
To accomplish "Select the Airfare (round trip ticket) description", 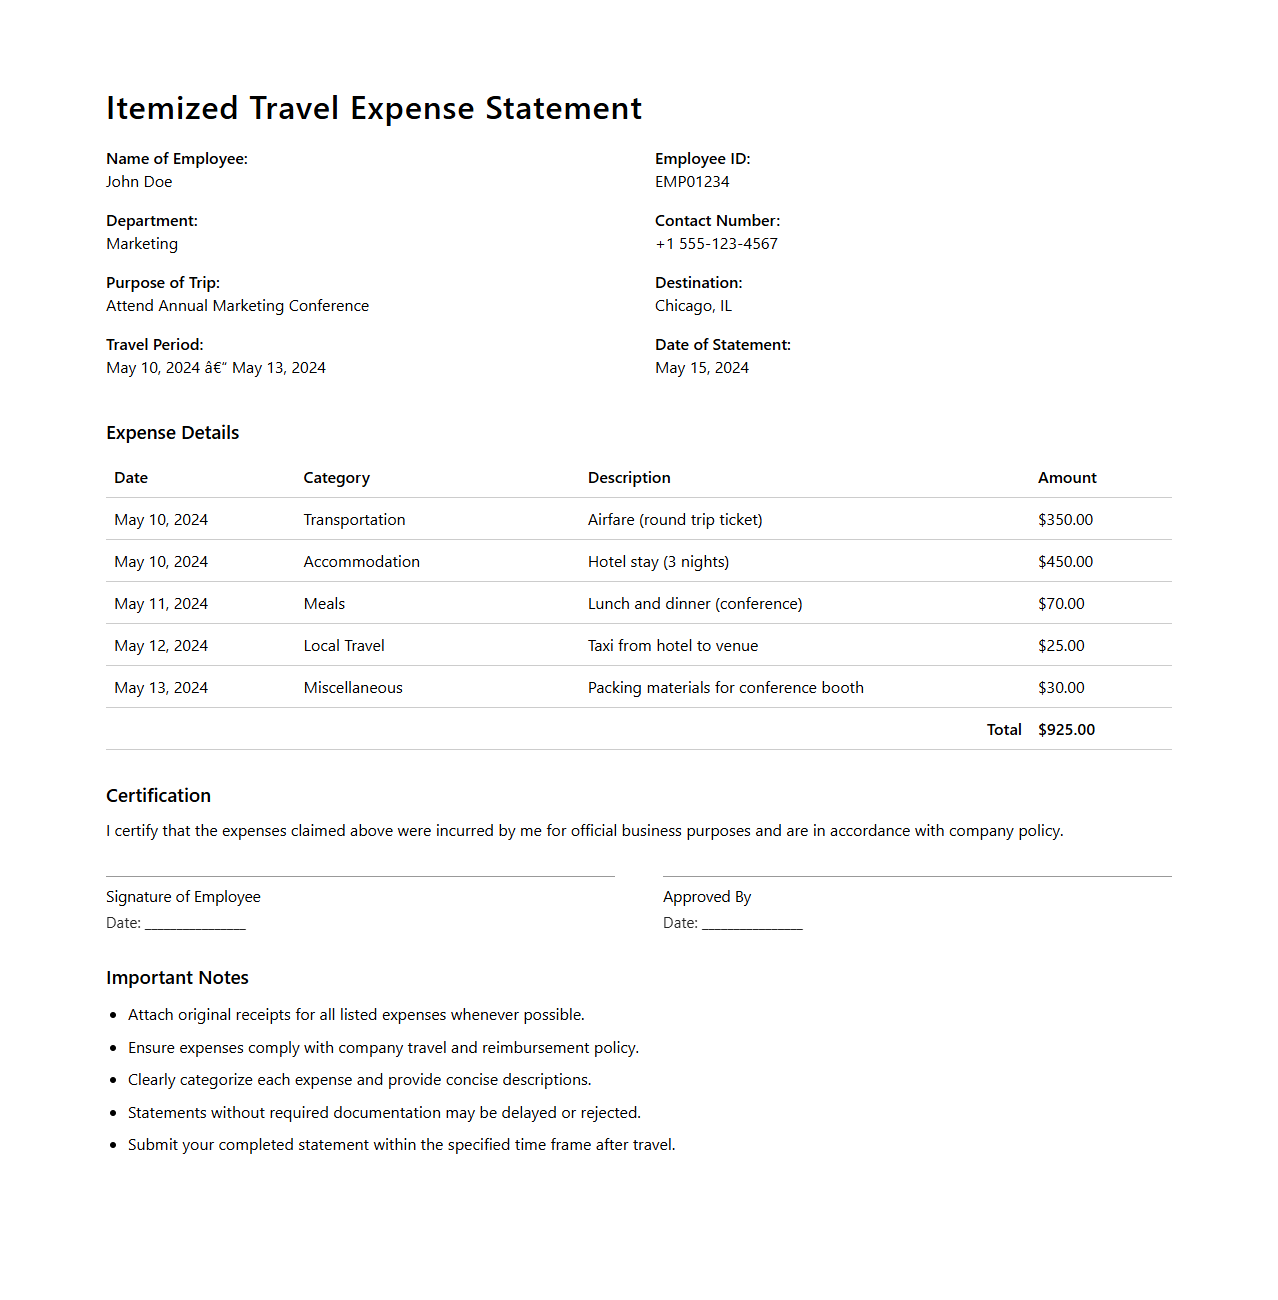I will point(675,520).
